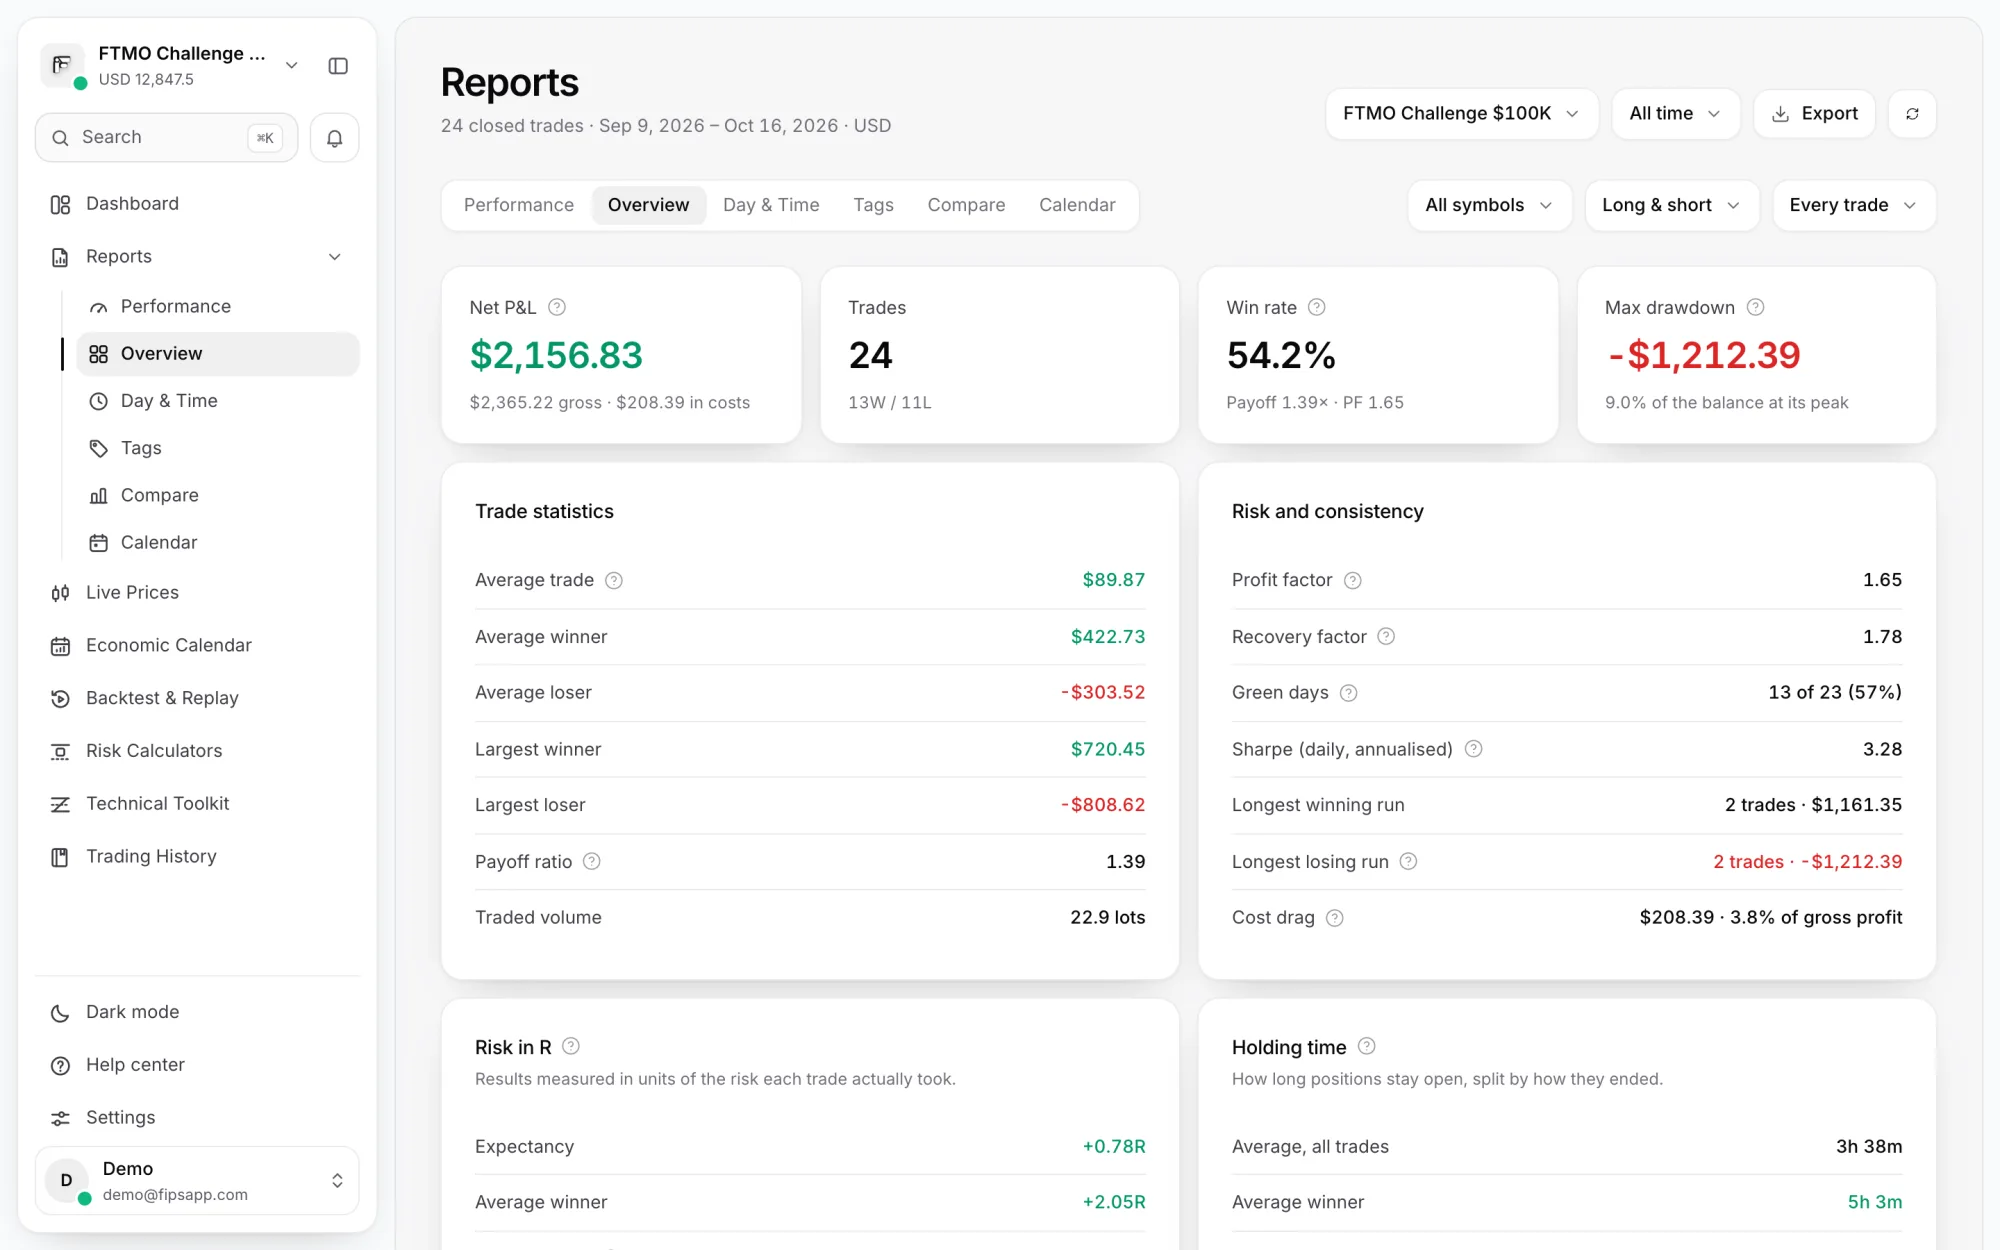The image size is (2000, 1250).
Task: Click the notifications bell icon
Action: pos(334,138)
